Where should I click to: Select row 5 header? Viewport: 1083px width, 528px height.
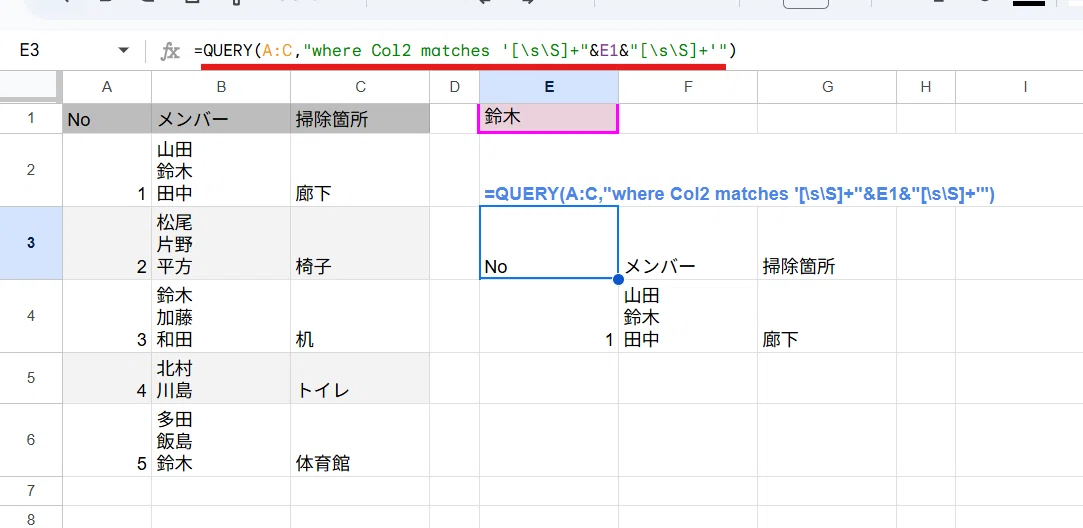coord(31,378)
